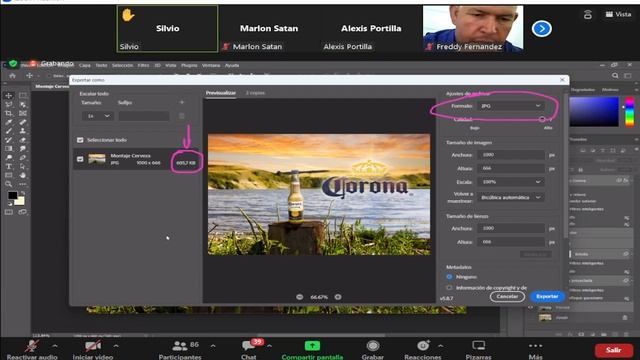Open Reacciones in Zoom

tap(422, 350)
